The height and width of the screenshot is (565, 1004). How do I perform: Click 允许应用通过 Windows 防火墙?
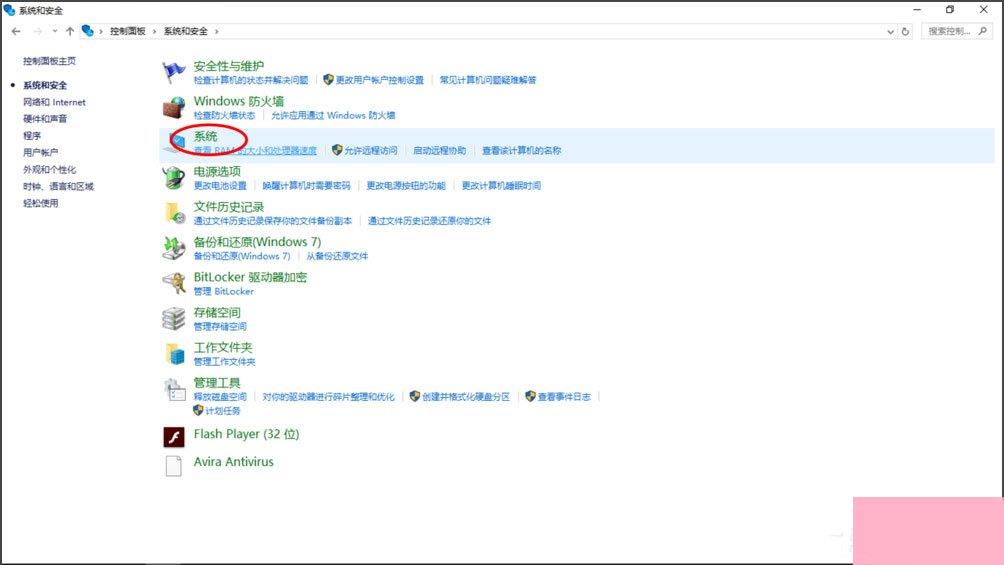coord(333,115)
